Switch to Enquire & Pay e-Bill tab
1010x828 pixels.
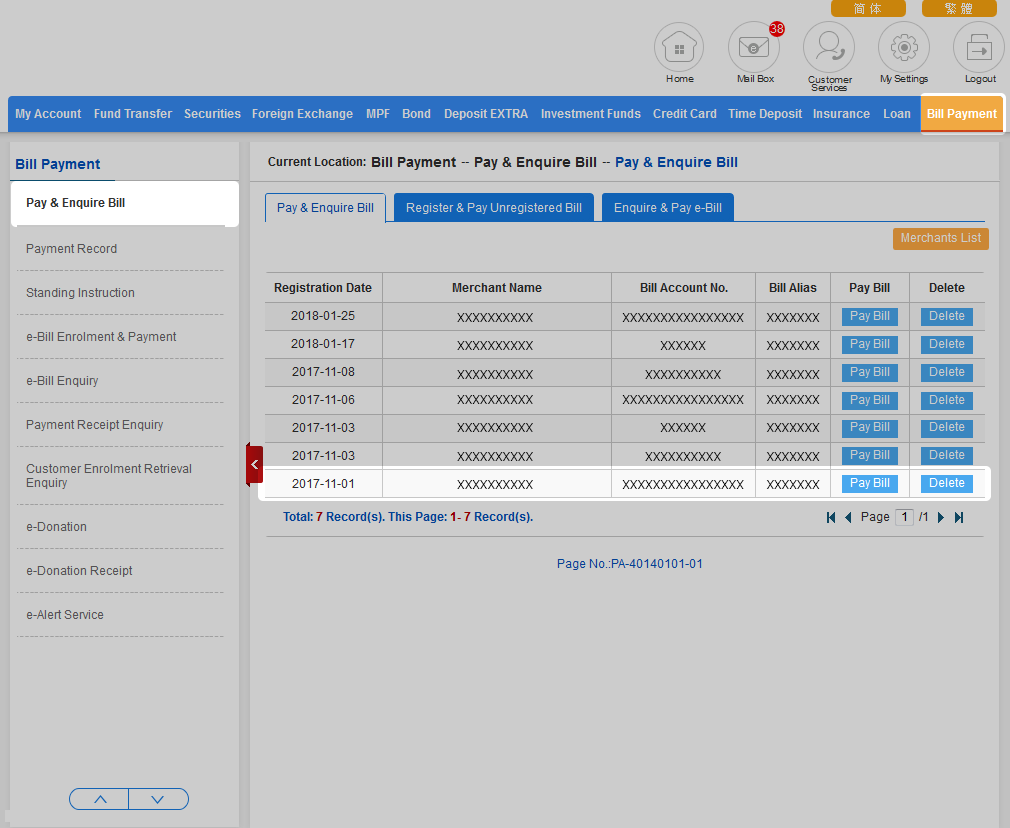point(667,208)
